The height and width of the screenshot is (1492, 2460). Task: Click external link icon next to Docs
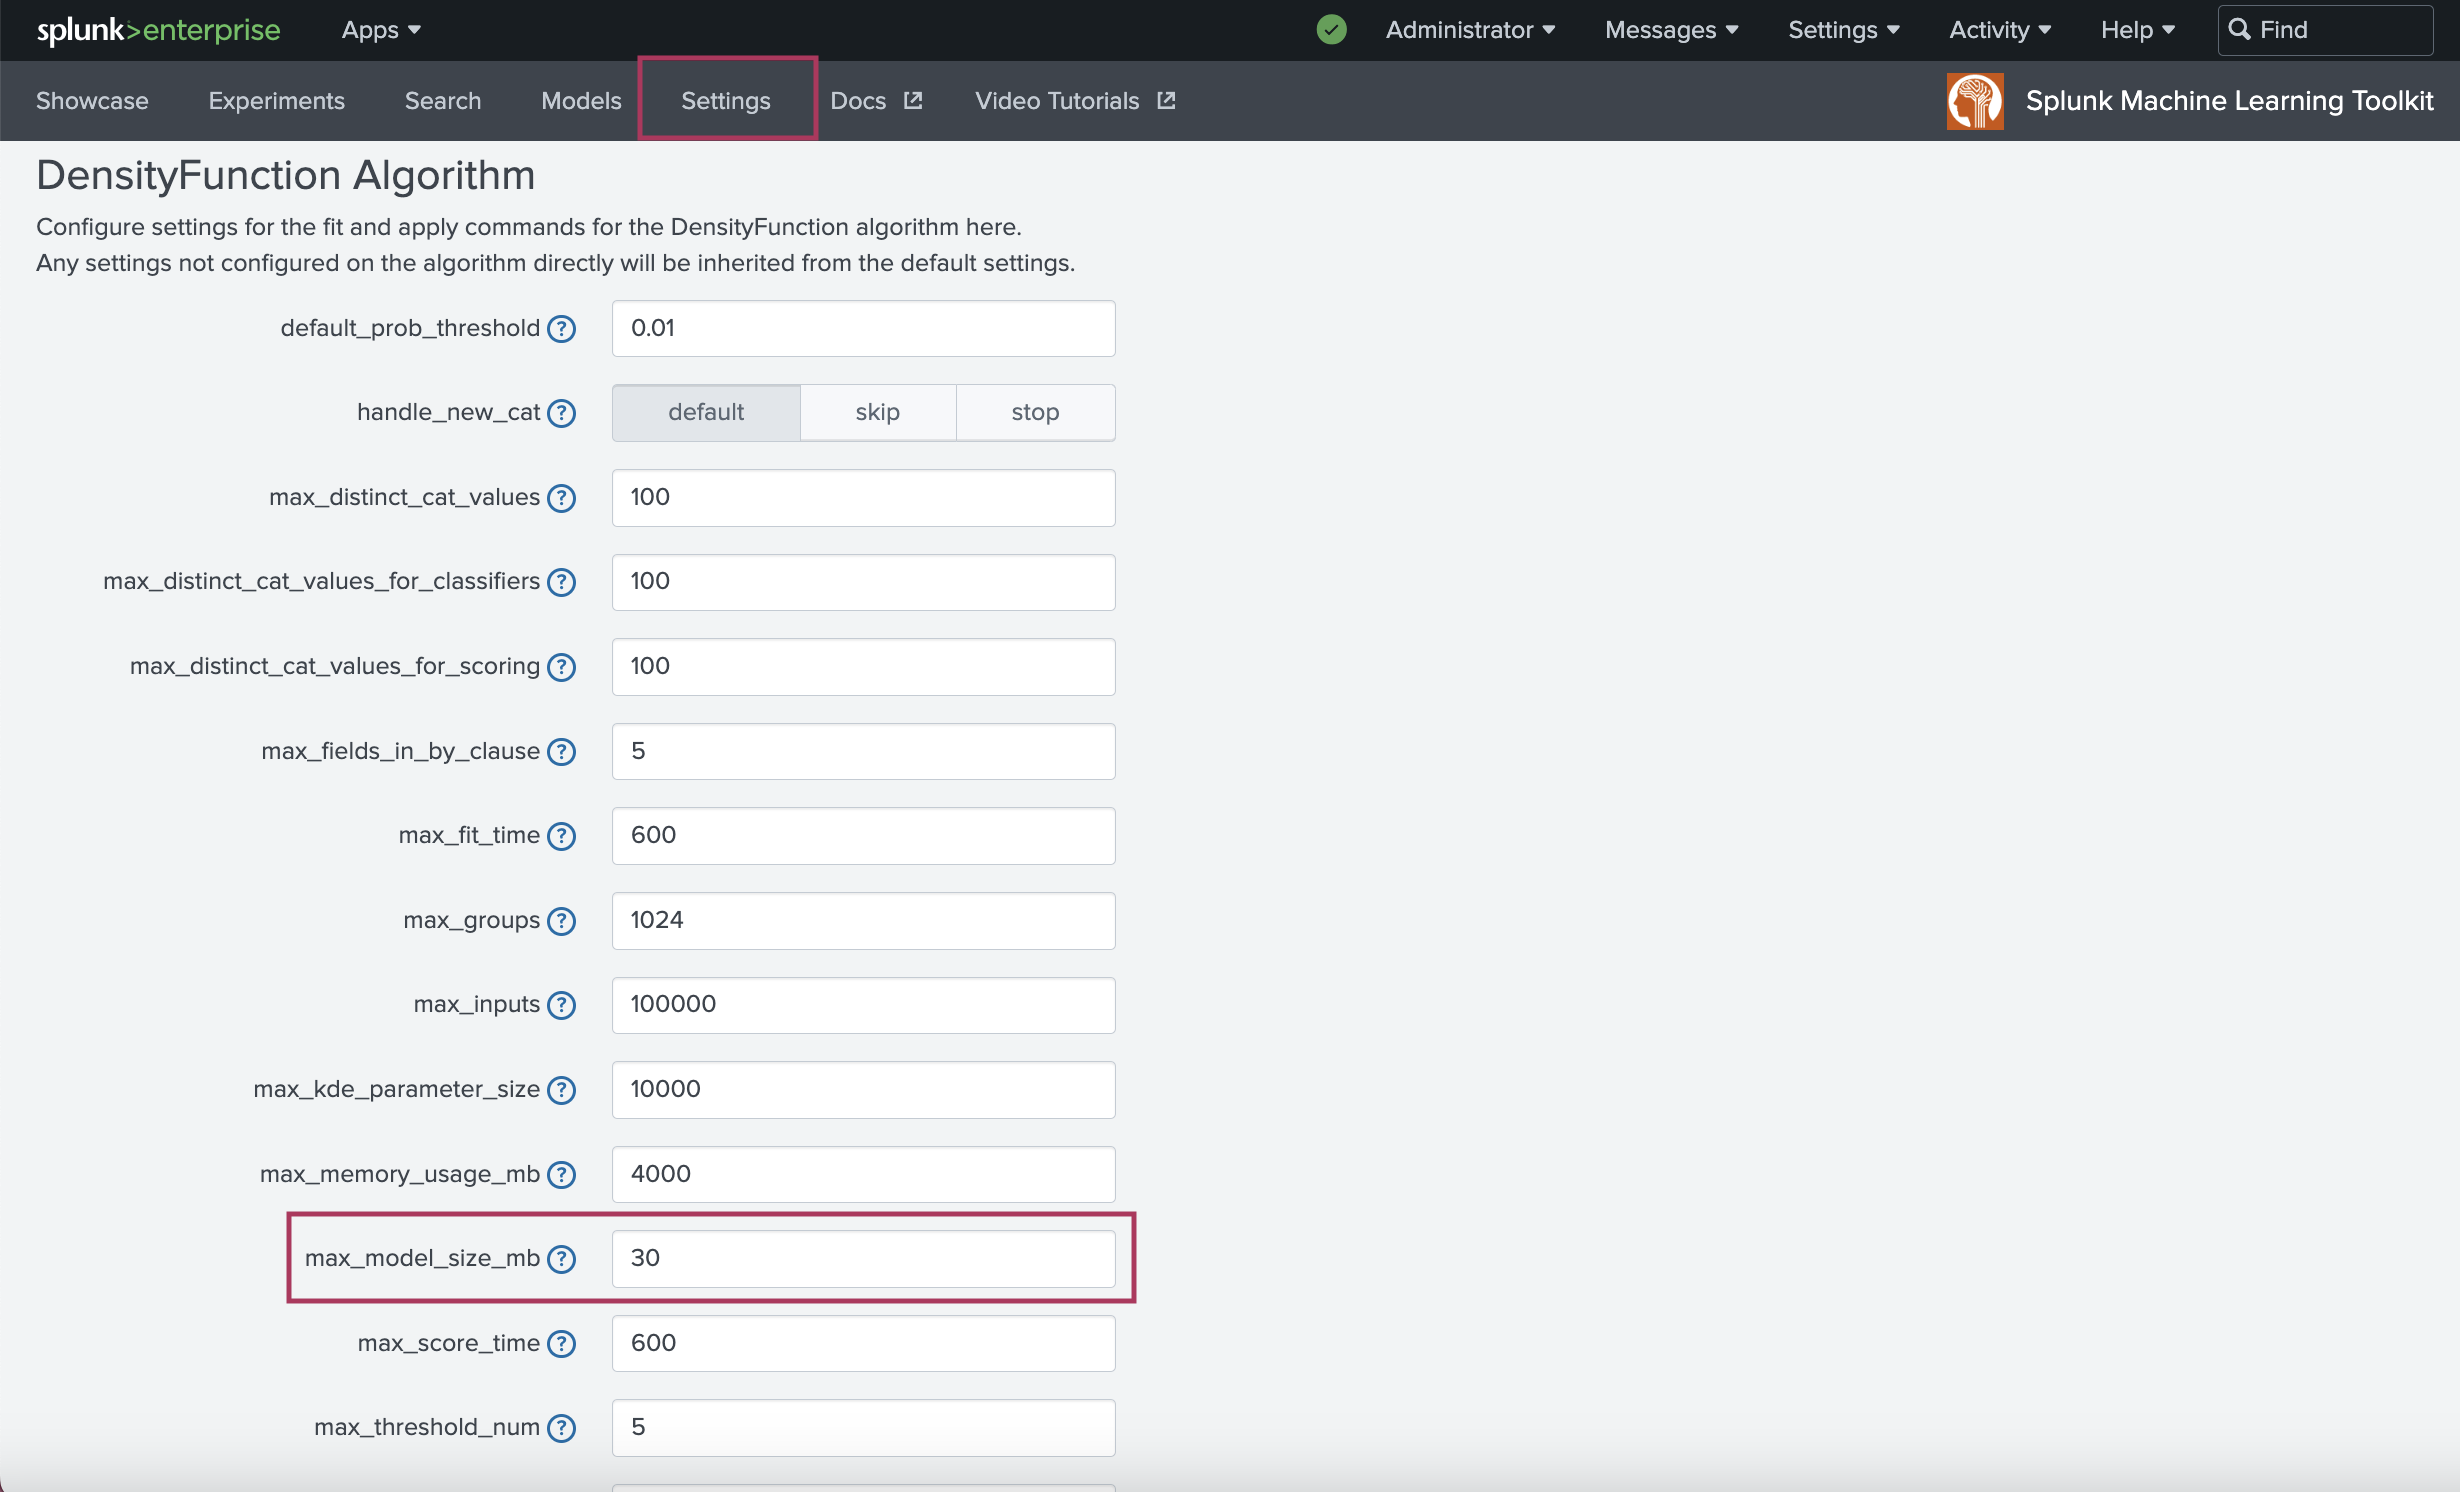(x=913, y=100)
